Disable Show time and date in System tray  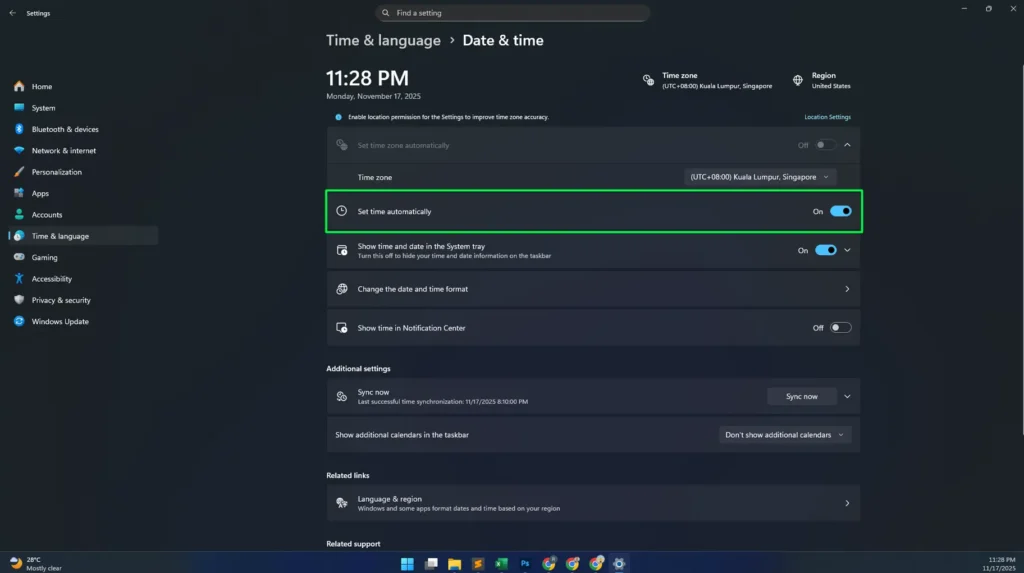[825, 250]
